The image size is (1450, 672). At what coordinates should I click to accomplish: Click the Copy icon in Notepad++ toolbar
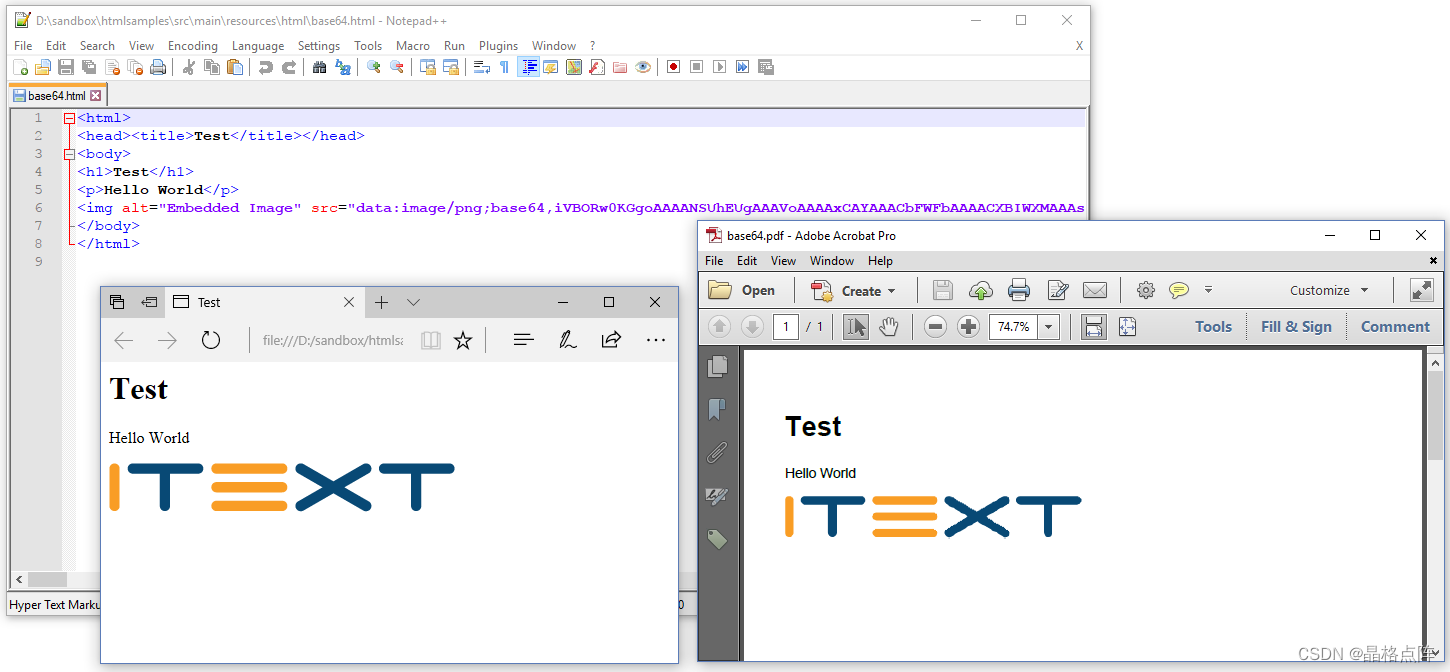[212, 67]
